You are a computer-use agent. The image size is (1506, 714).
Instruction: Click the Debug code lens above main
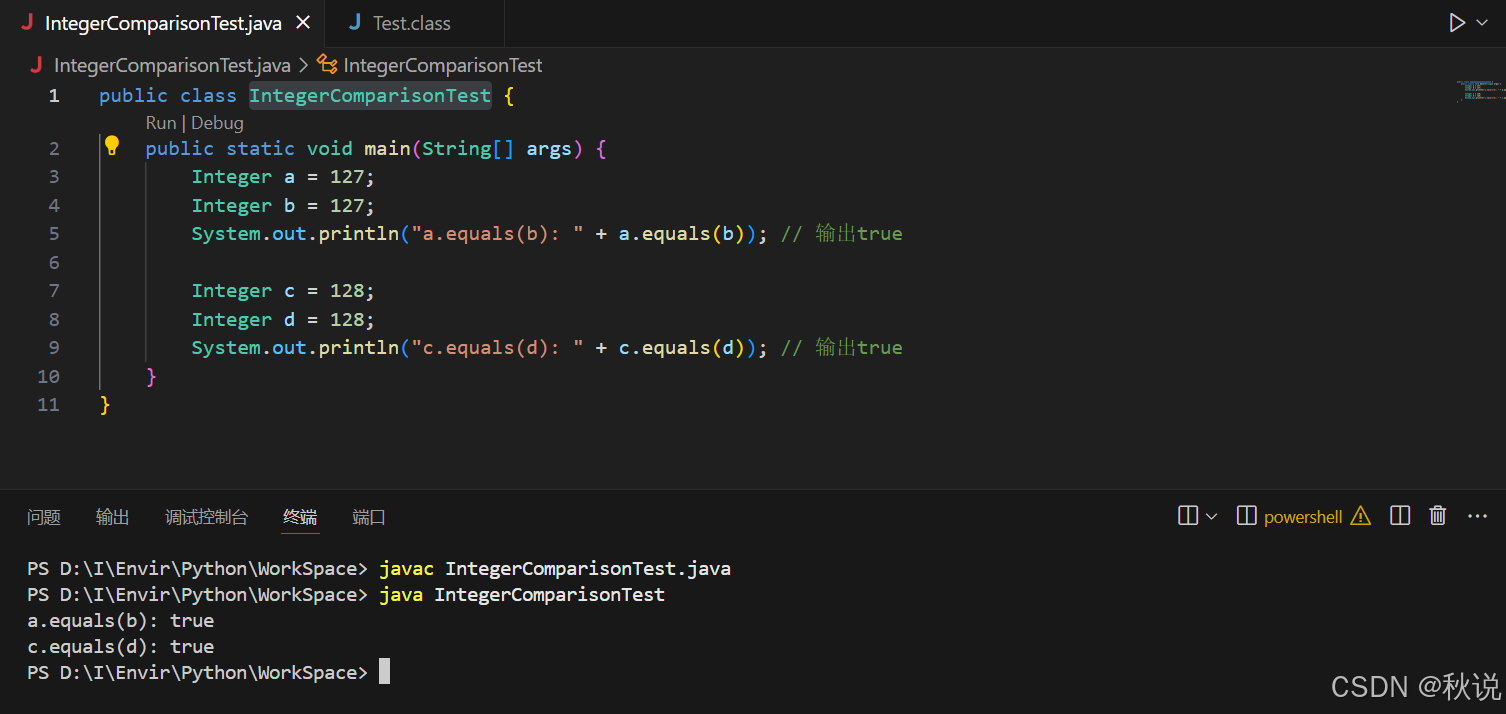(x=217, y=123)
